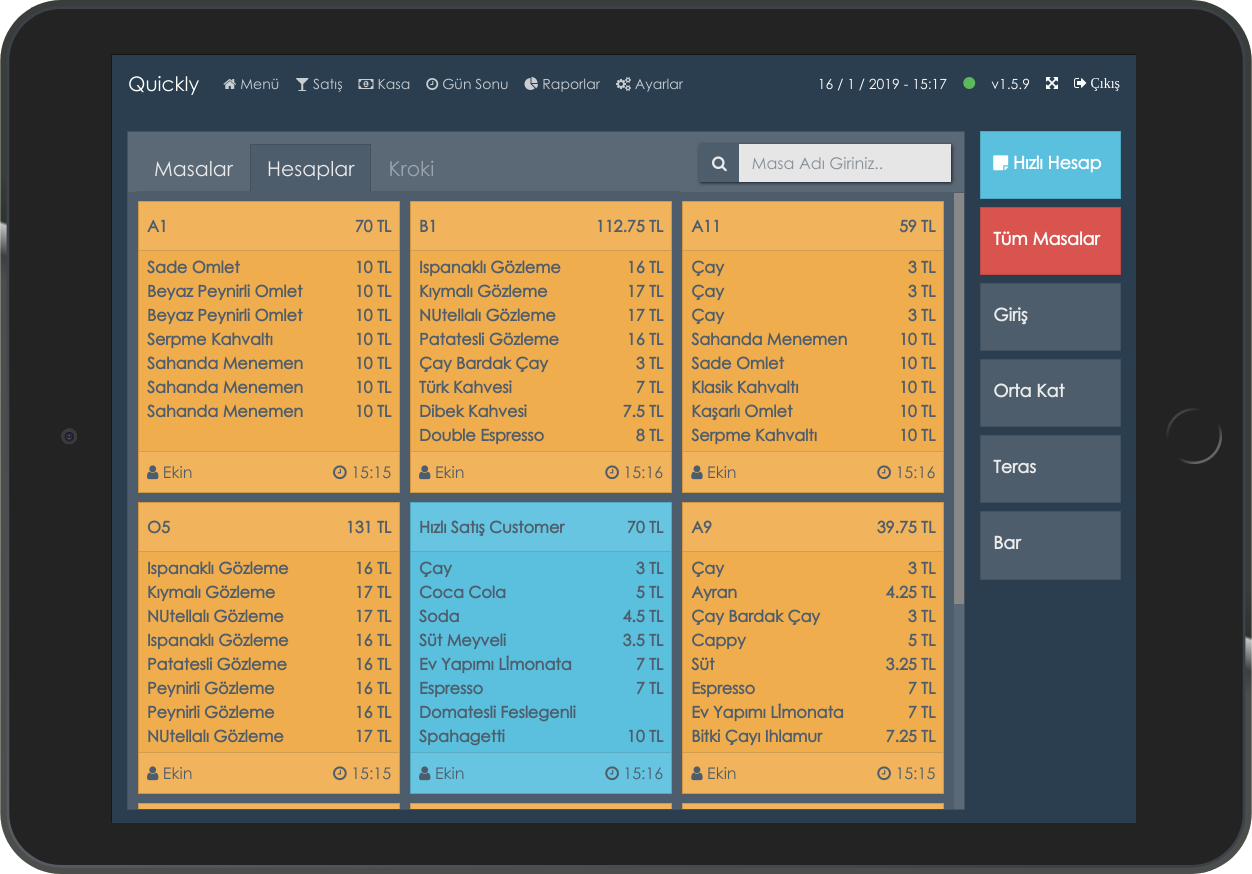Toggle fullscreen with the expand icon
Viewport: 1252px width, 874px height.
click(1051, 84)
